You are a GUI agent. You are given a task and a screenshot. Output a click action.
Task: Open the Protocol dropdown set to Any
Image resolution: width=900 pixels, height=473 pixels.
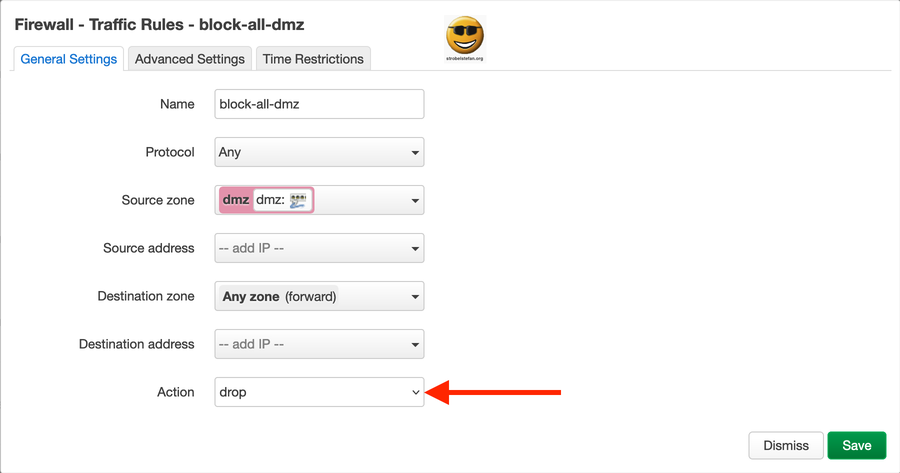[319, 152]
